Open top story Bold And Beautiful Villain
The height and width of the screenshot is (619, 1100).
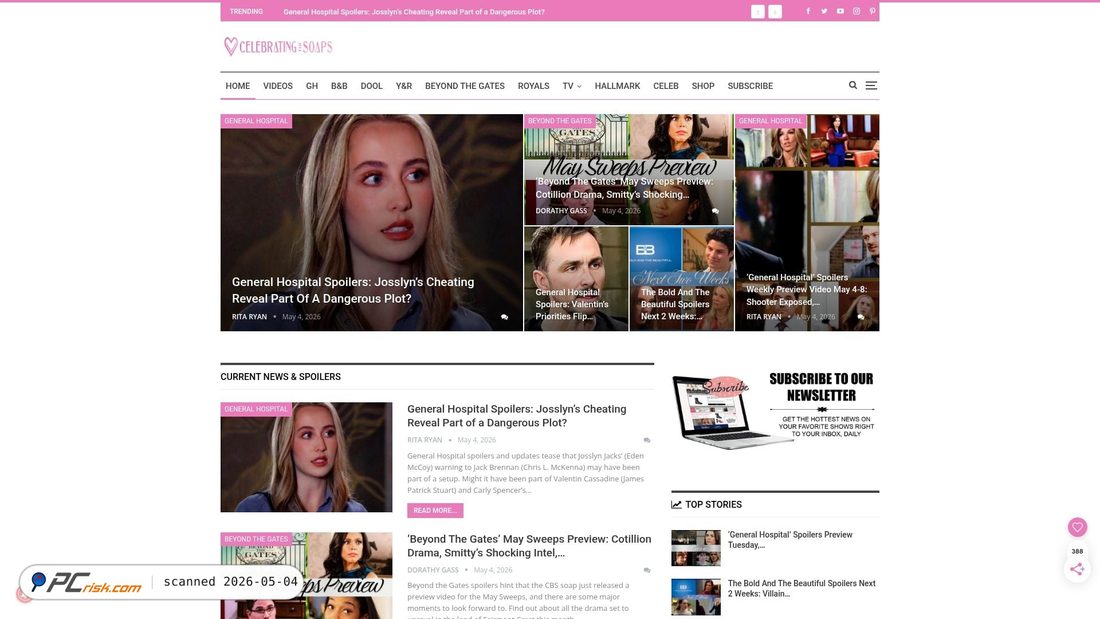801,588
